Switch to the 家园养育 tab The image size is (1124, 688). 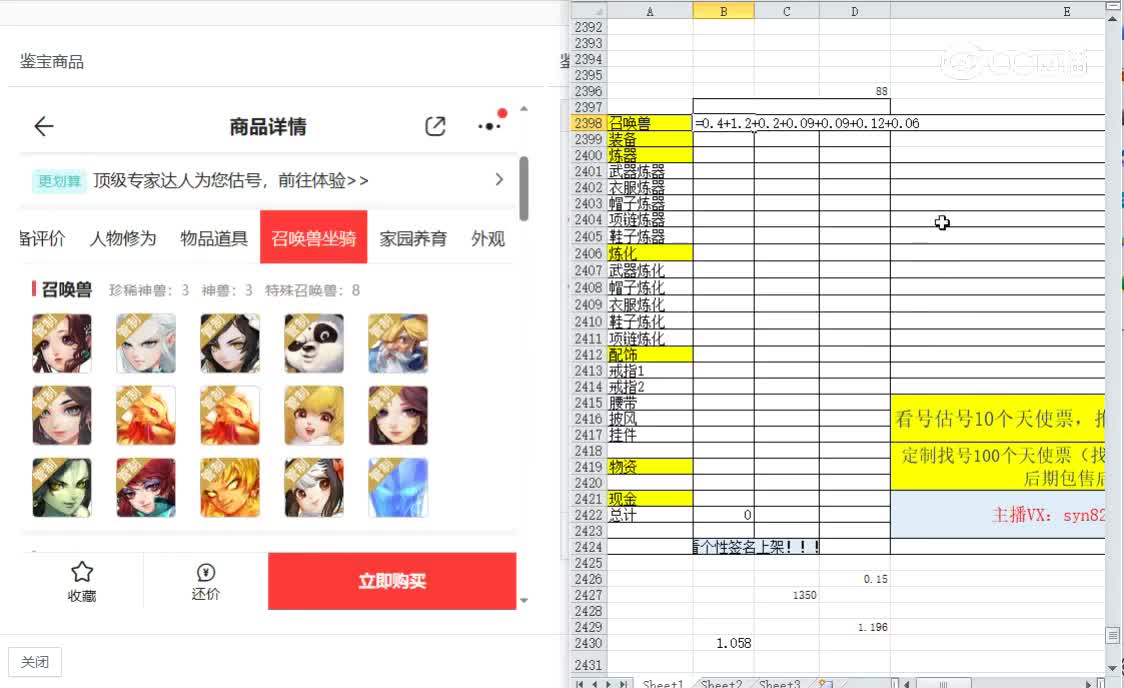(413, 238)
